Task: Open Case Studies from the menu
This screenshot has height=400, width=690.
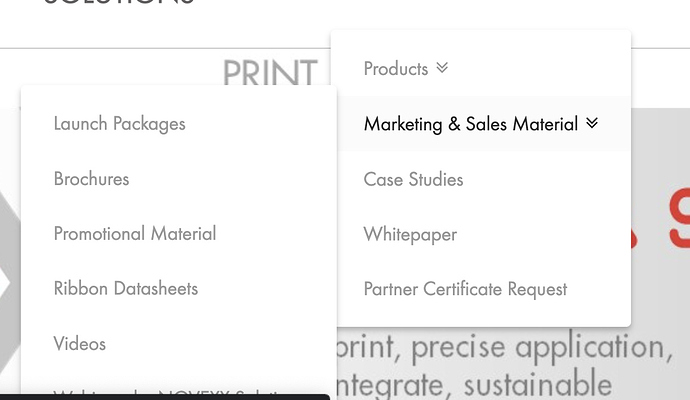Action: pos(413,180)
